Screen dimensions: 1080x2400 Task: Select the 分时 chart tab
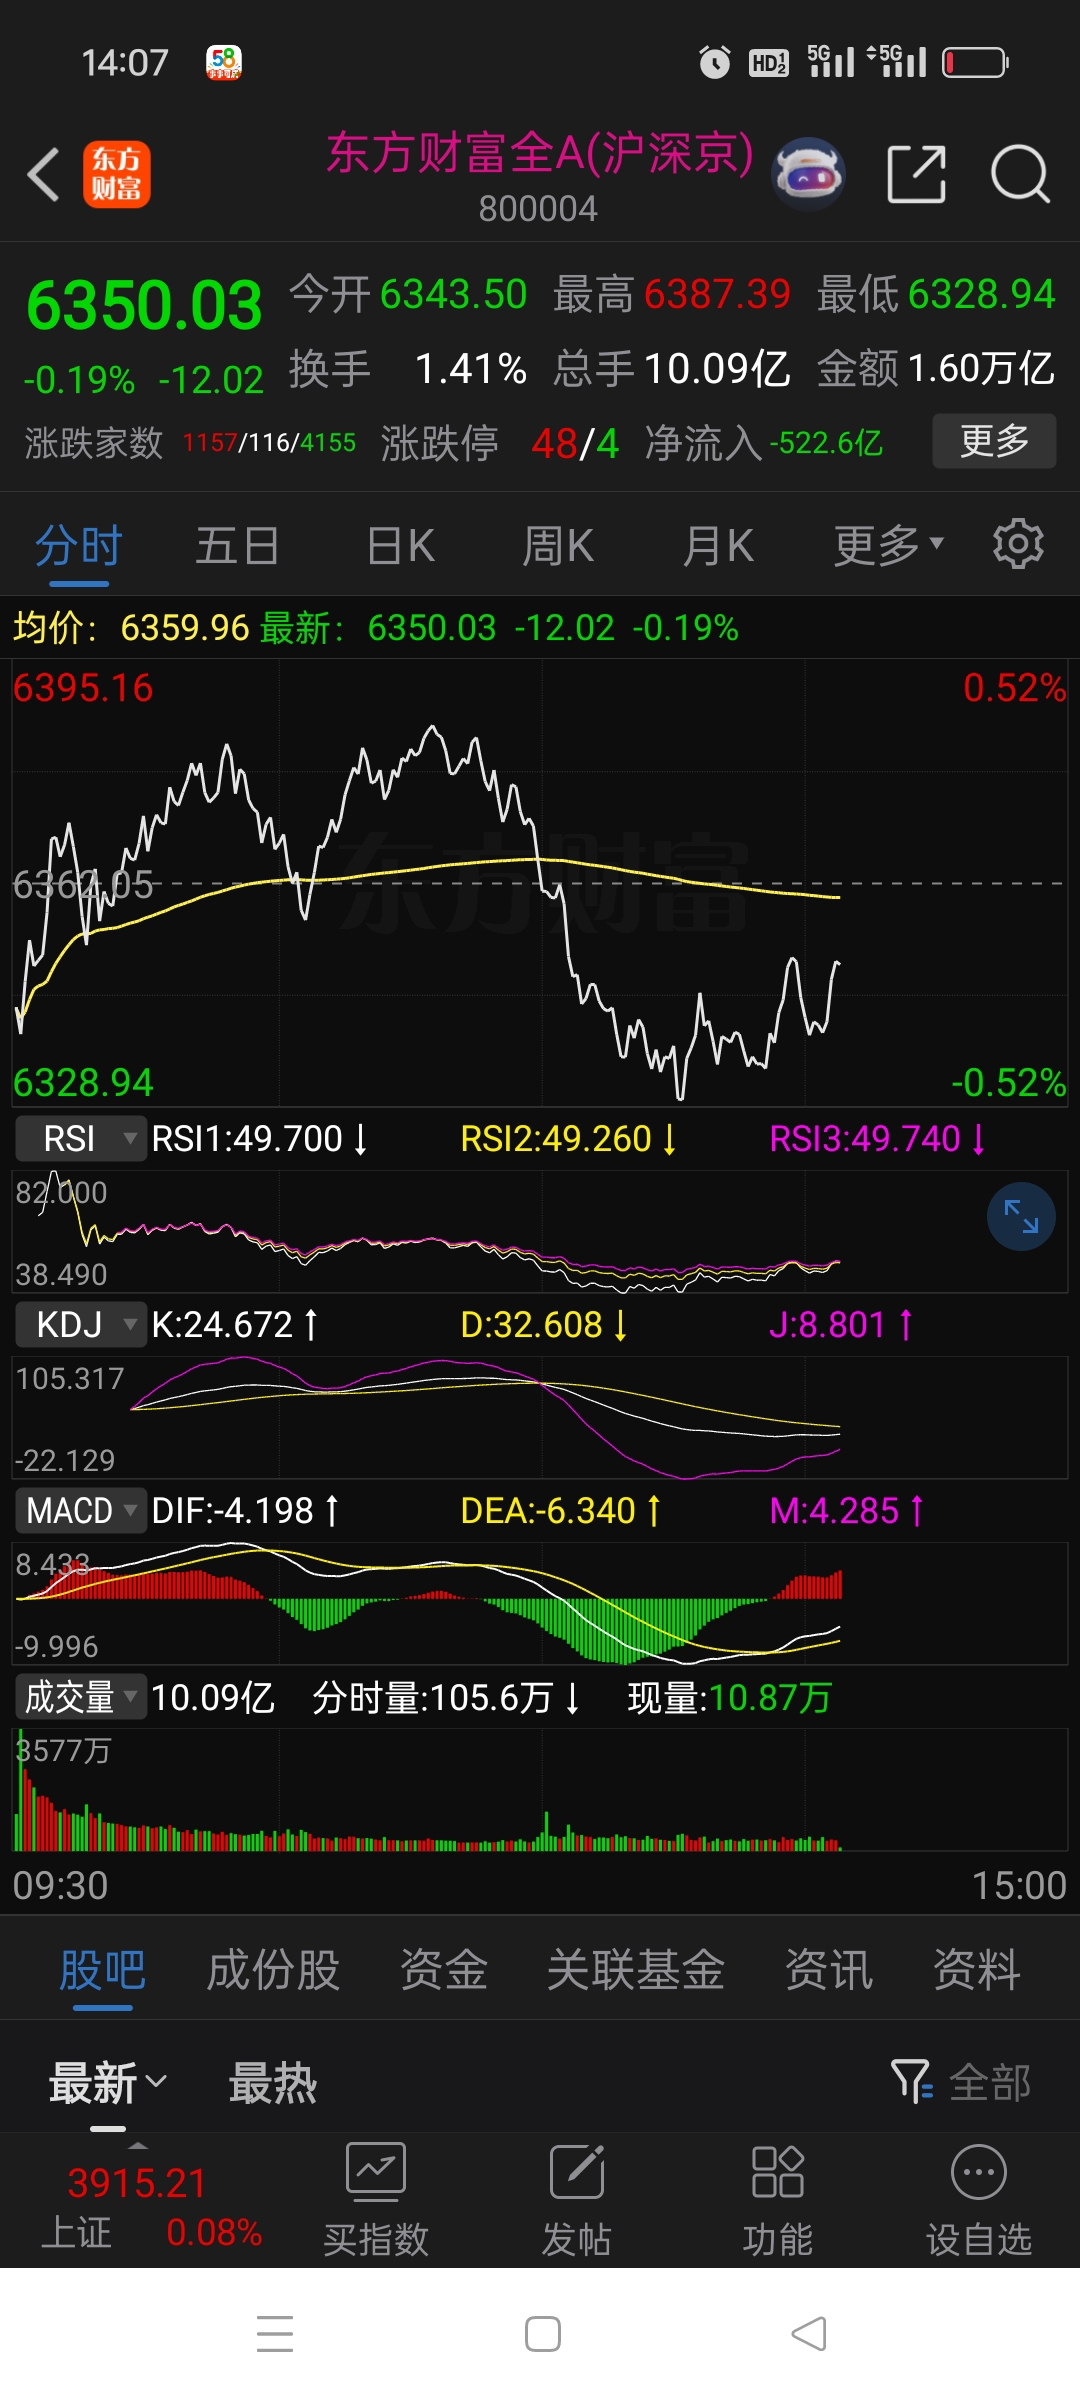coord(79,546)
